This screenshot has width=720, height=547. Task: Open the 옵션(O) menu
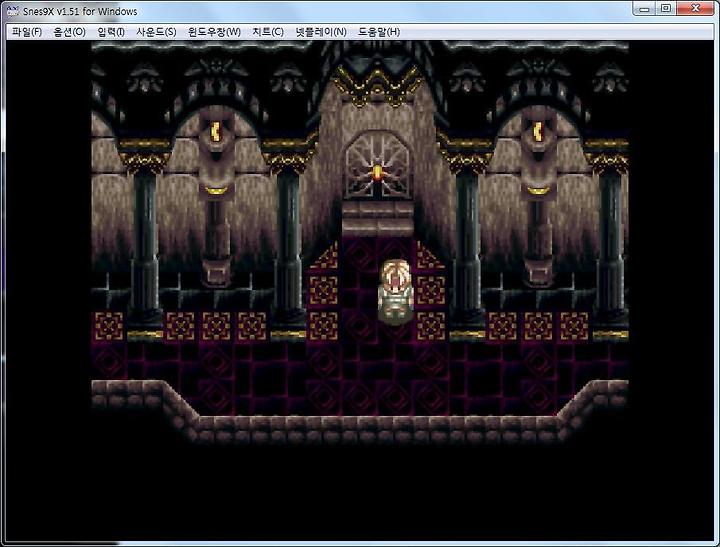coord(70,32)
